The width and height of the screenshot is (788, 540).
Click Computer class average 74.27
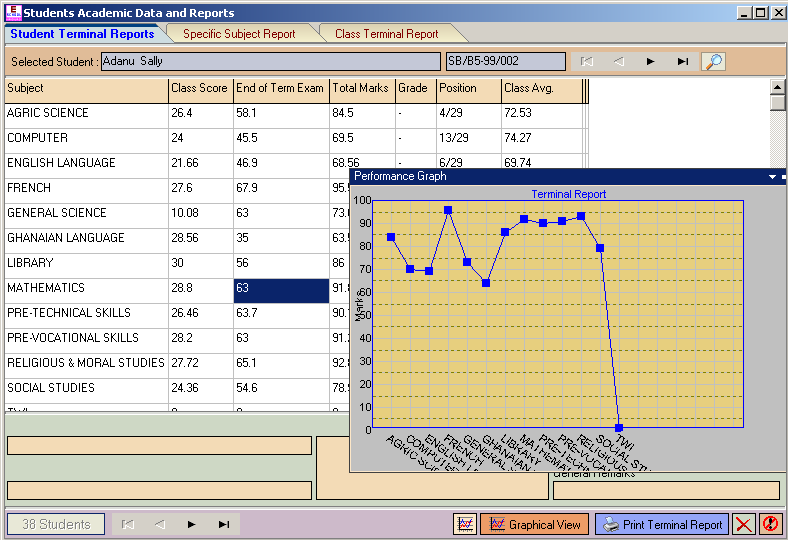click(x=542, y=141)
